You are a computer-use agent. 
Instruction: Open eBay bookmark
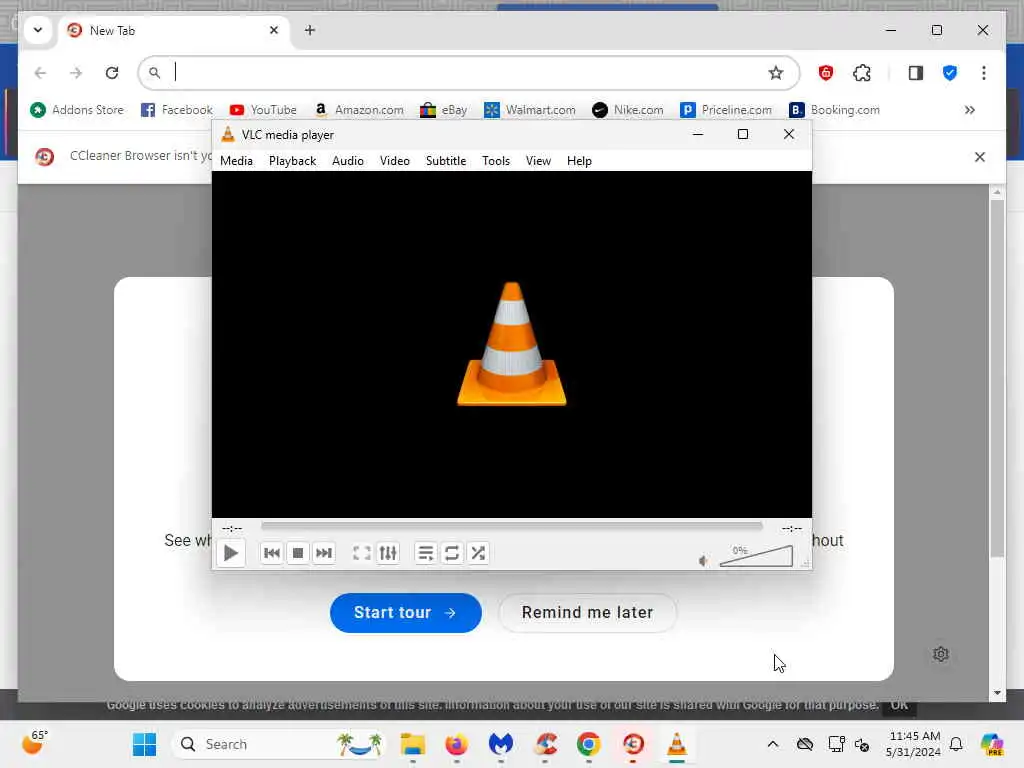coord(443,110)
